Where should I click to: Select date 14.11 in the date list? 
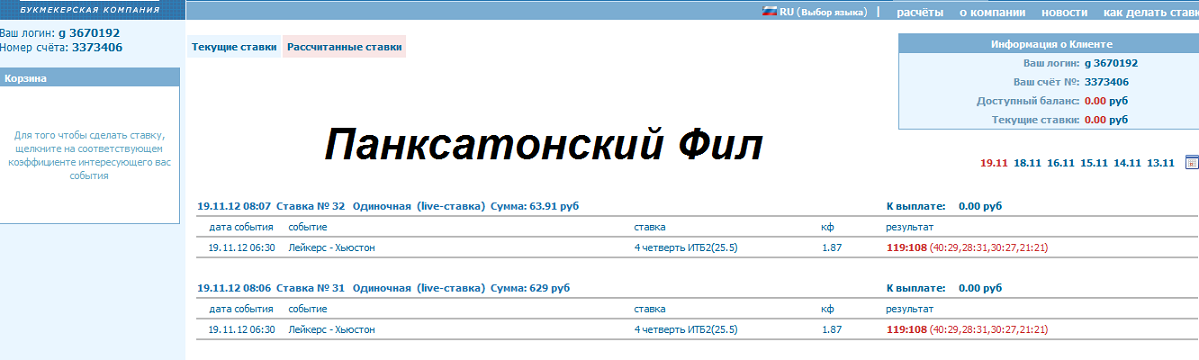coord(1128,163)
